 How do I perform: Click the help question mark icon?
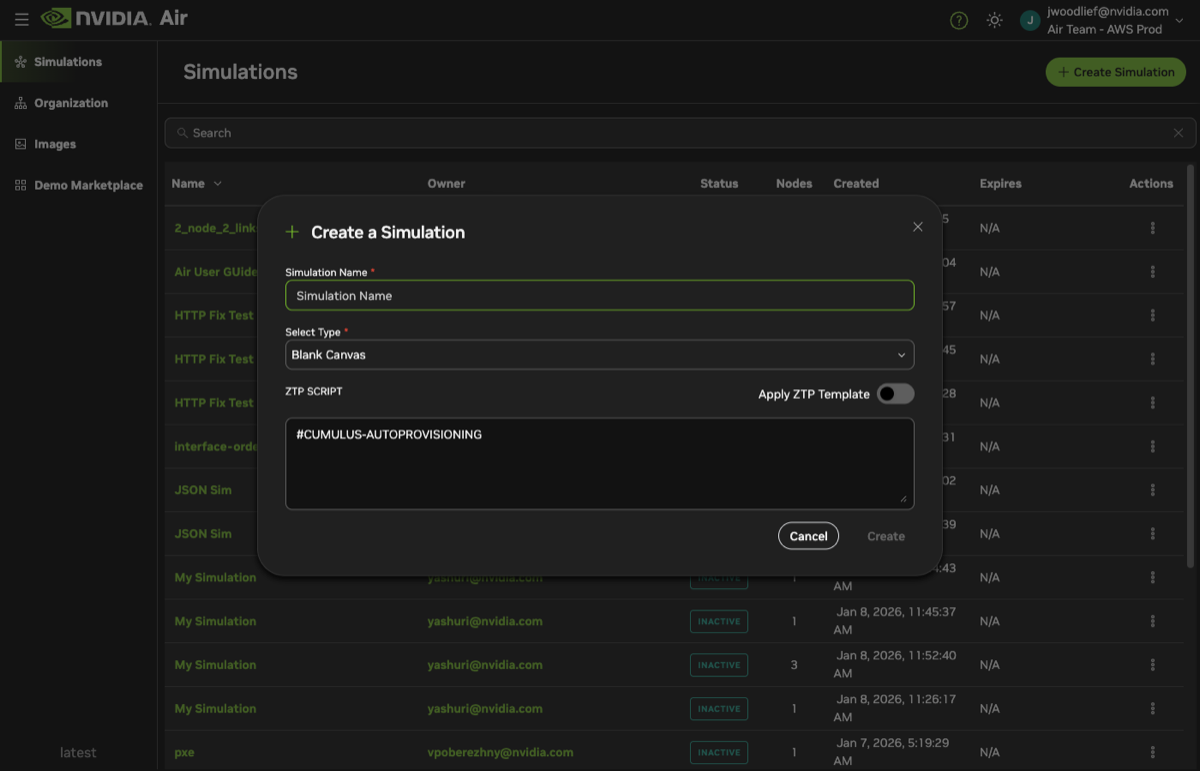[958, 20]
